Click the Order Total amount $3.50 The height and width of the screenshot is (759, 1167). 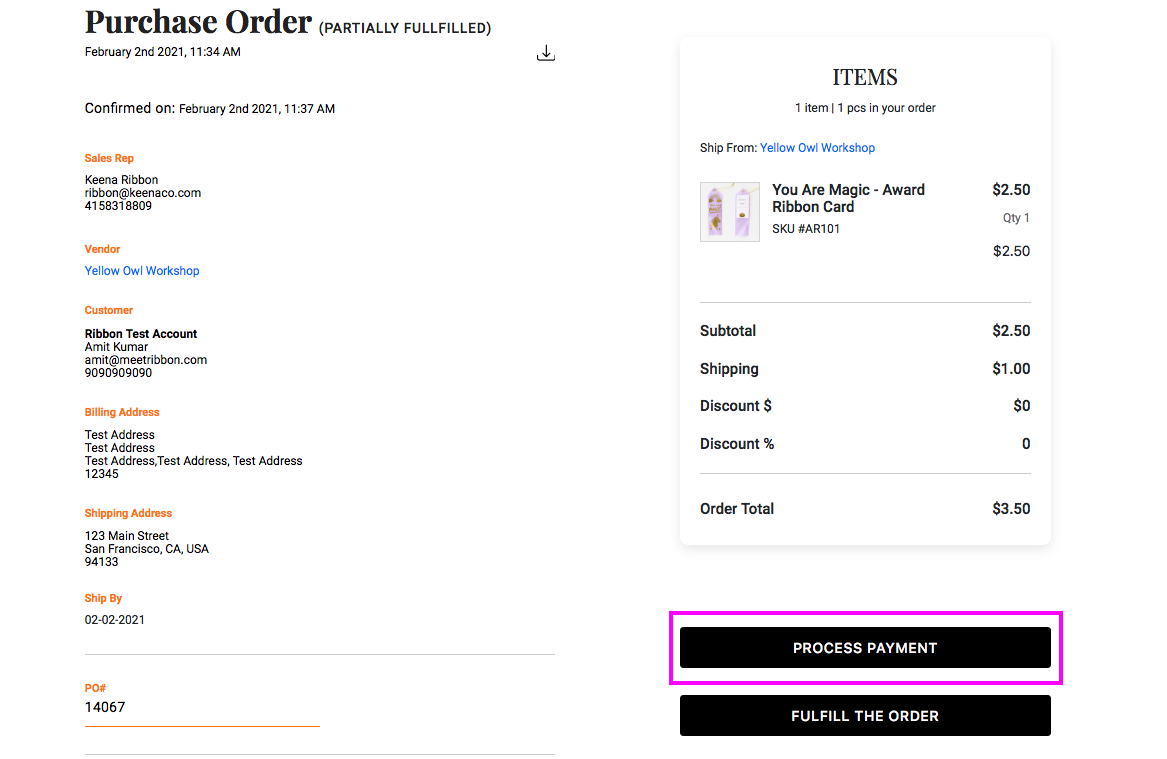coord(1011,509)
